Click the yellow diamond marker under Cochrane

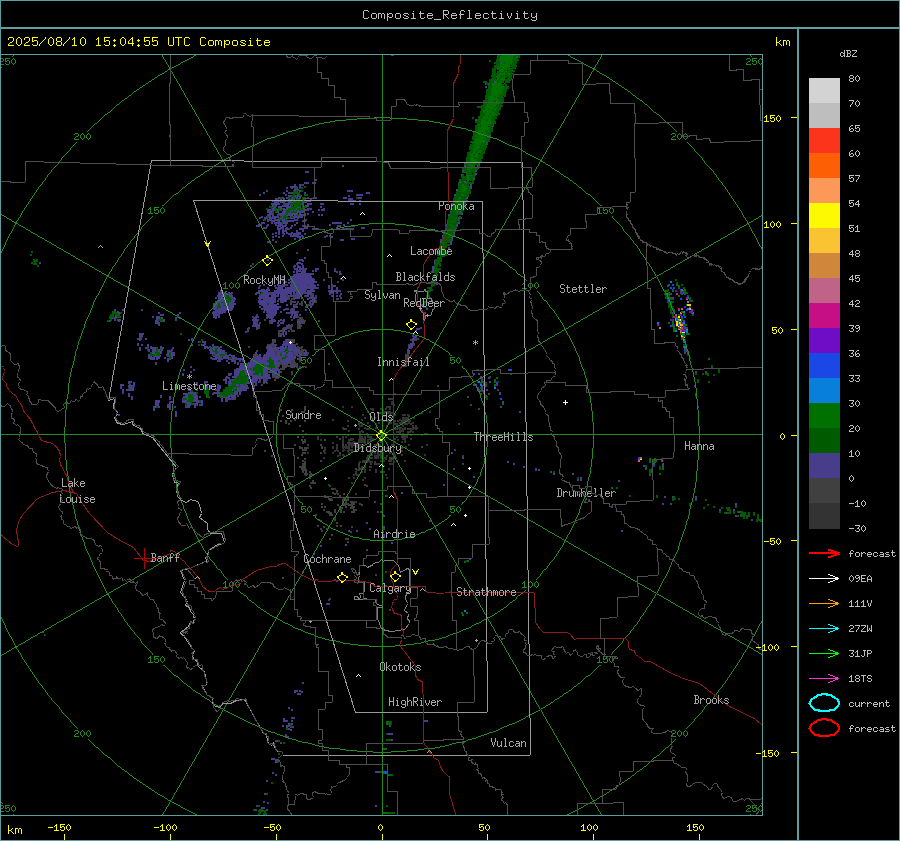pos(342,577)
